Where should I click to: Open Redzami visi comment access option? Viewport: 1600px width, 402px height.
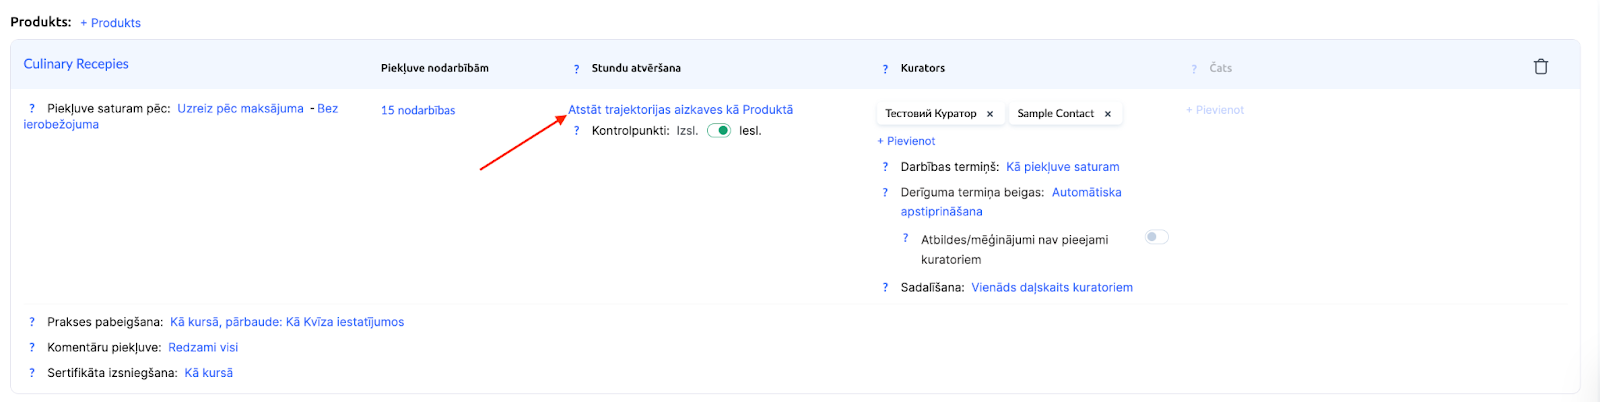point(203,348)
